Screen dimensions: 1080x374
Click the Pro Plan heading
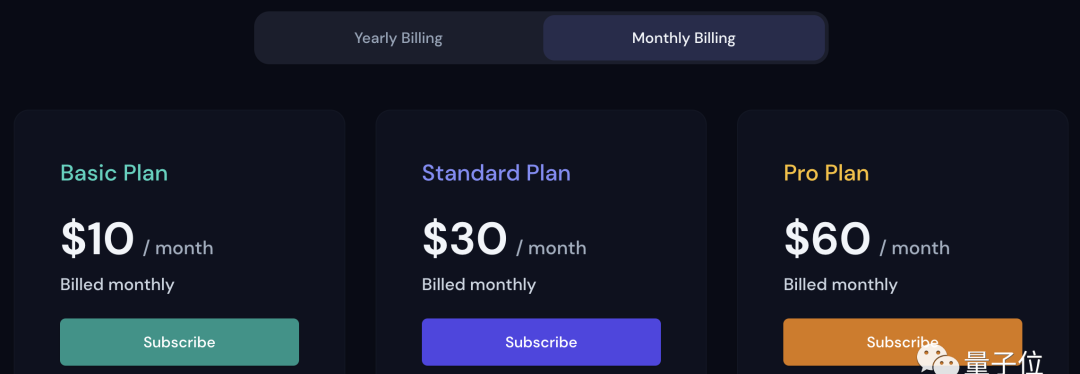pos(826,173)
